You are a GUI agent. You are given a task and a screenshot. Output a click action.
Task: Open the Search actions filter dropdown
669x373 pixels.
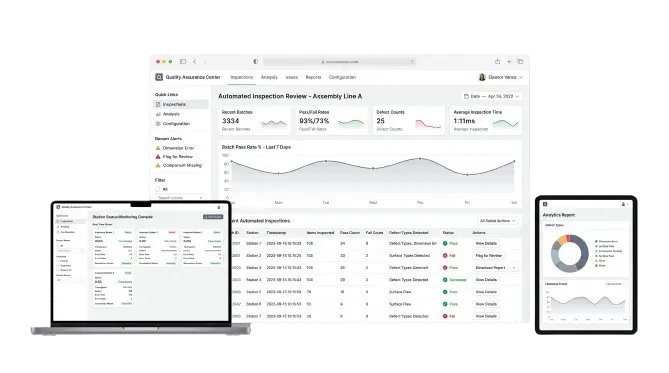180,198
